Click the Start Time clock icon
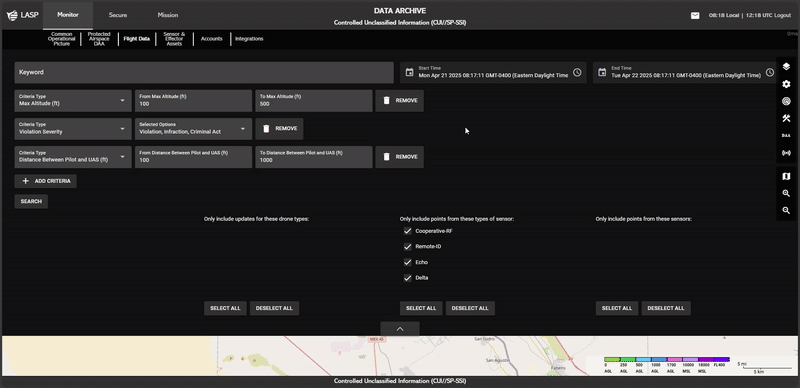This screenshot has height=388, width=800. tap(577, 72)
